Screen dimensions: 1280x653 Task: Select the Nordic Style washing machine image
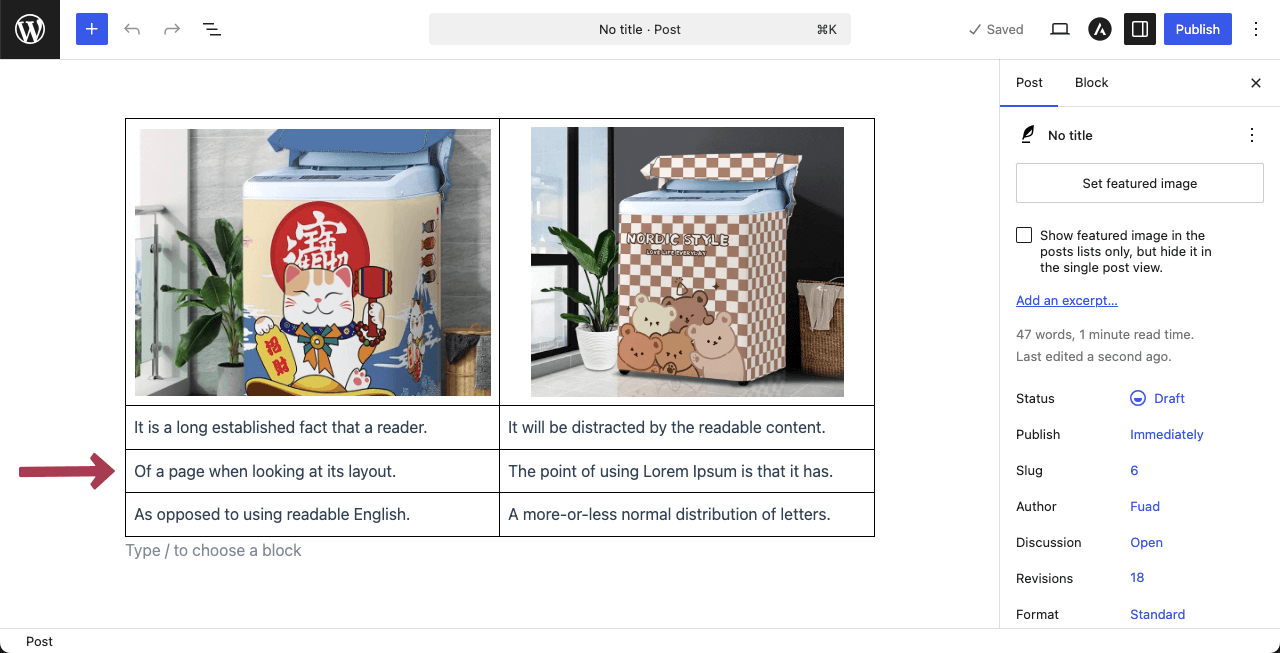[x=687, y=262]
